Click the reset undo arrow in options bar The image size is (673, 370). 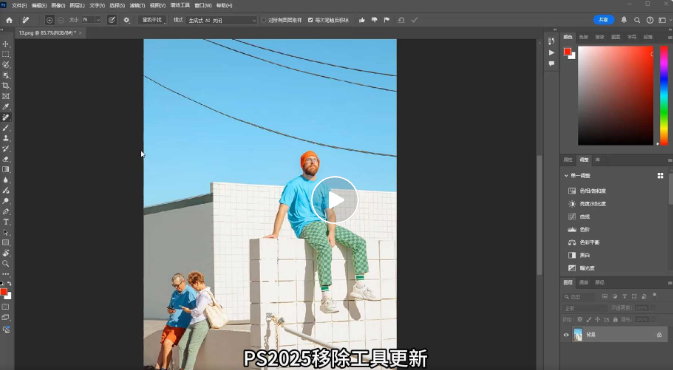click(x=401, y=20)
